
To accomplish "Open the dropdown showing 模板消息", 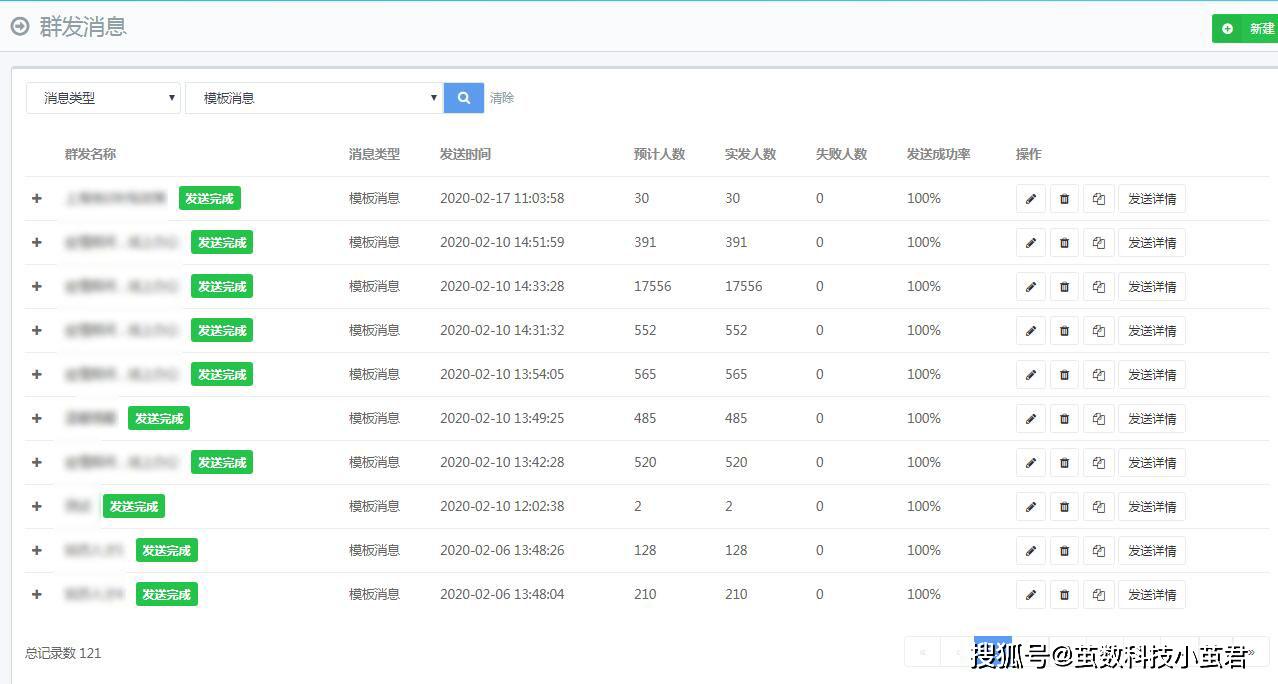I will pyautogui.click(x=314, y=97).
